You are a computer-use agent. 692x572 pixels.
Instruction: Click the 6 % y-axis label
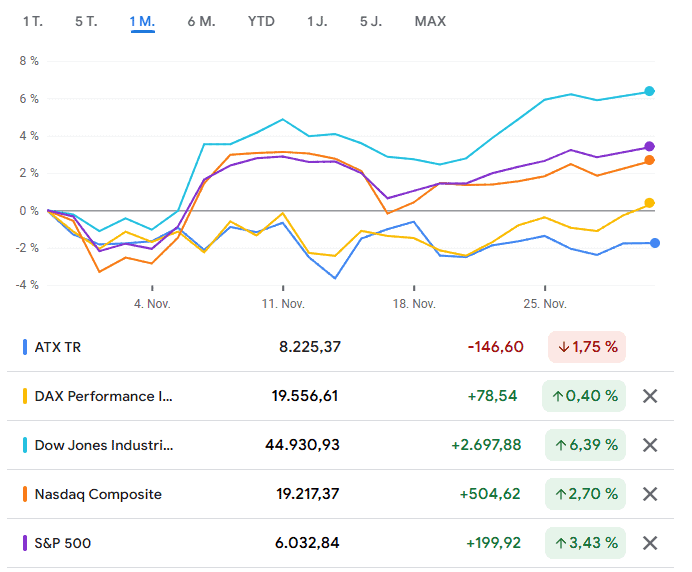[29, 98]
